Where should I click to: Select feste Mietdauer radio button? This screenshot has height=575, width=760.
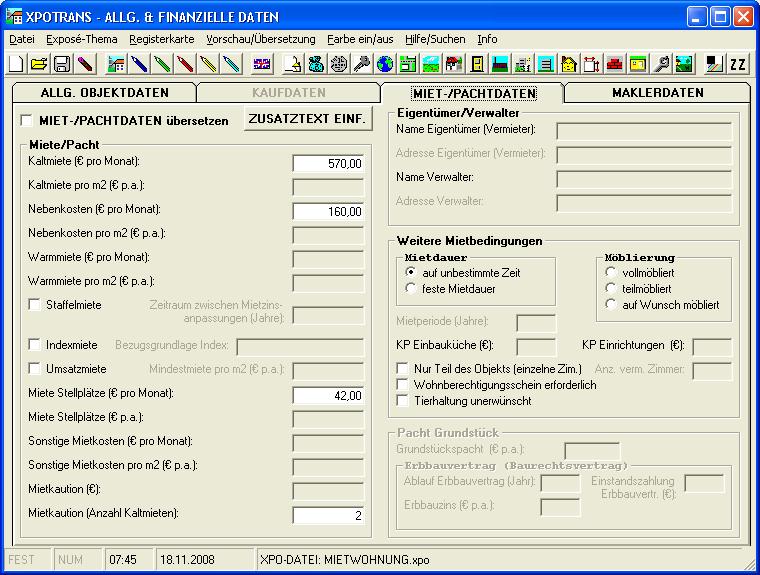(410, 289)
